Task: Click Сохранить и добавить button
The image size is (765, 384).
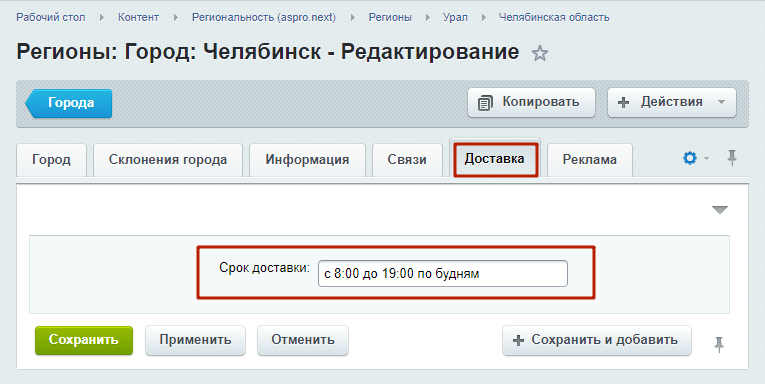Action: (597, 340)
